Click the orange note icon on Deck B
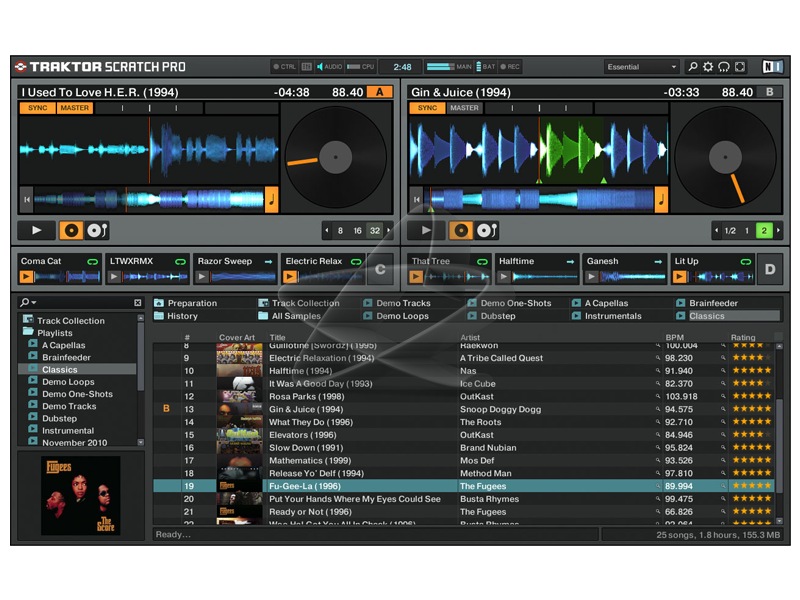Screen dimensions: 800x600 point(661,199)
